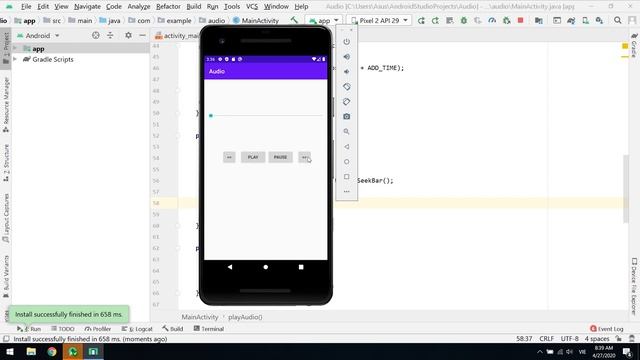Stop the running app with red square
The image size is (640, 360).
pos(520,20)
